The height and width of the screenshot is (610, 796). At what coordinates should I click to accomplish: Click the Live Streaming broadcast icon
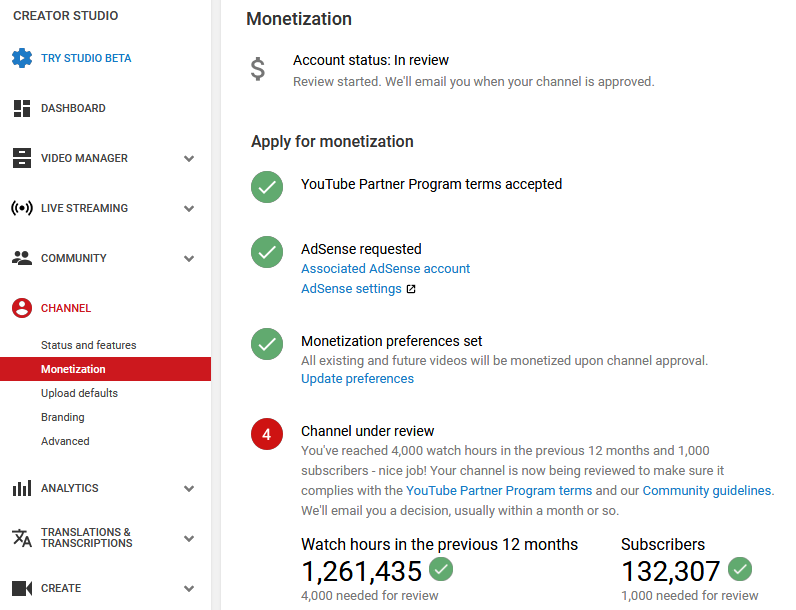click(22, 208)
